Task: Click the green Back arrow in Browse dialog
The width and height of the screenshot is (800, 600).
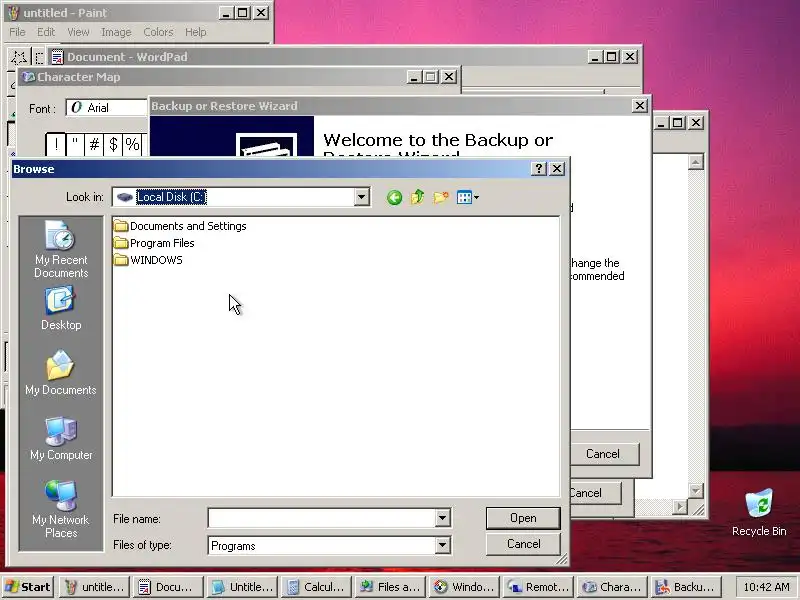Action: point(394,197)
